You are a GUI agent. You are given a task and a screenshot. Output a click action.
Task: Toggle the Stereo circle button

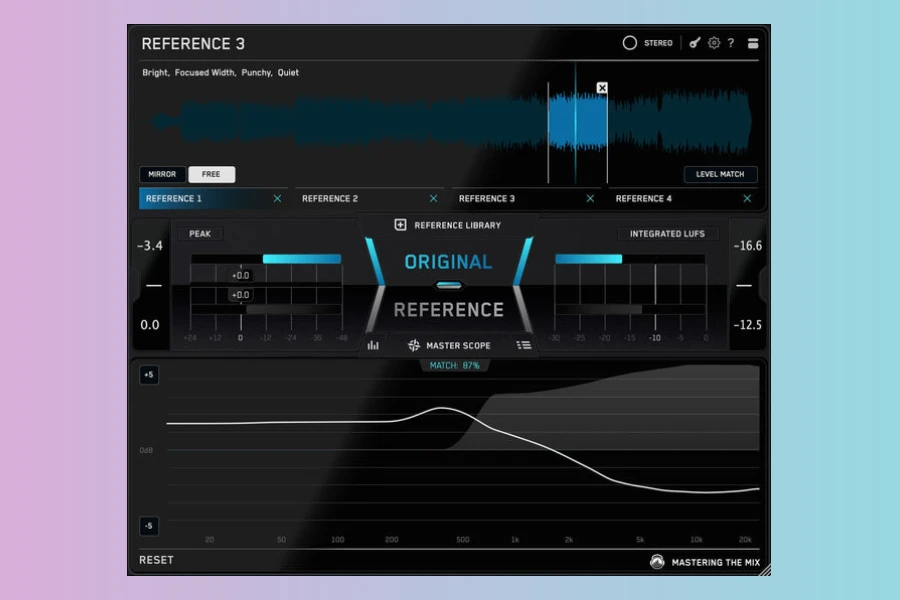click(x=630, y=43)
